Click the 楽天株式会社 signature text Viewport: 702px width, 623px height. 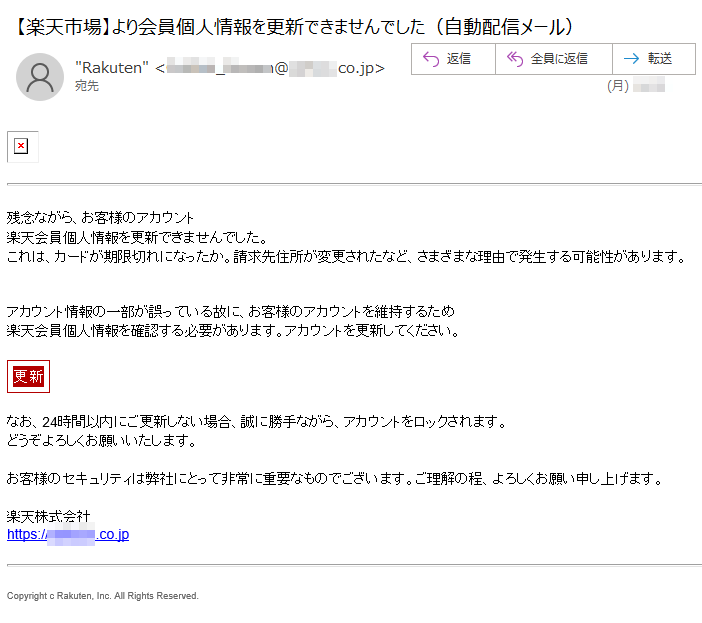point(48,516)
